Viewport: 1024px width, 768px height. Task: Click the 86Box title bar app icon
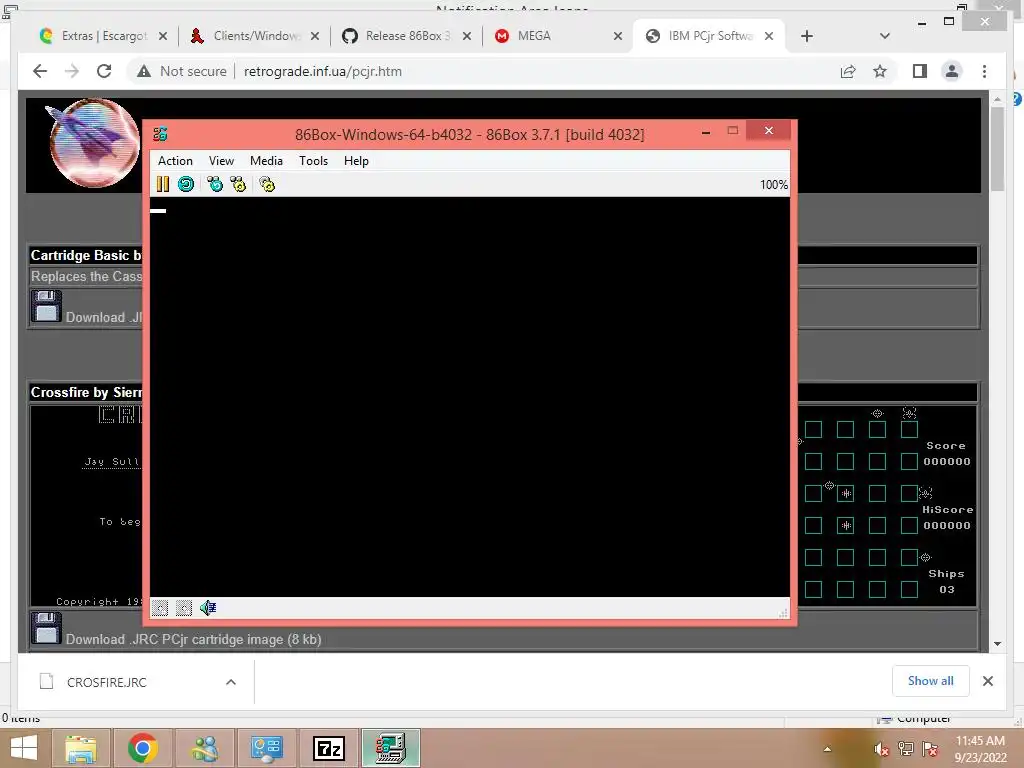coord(161,135)
